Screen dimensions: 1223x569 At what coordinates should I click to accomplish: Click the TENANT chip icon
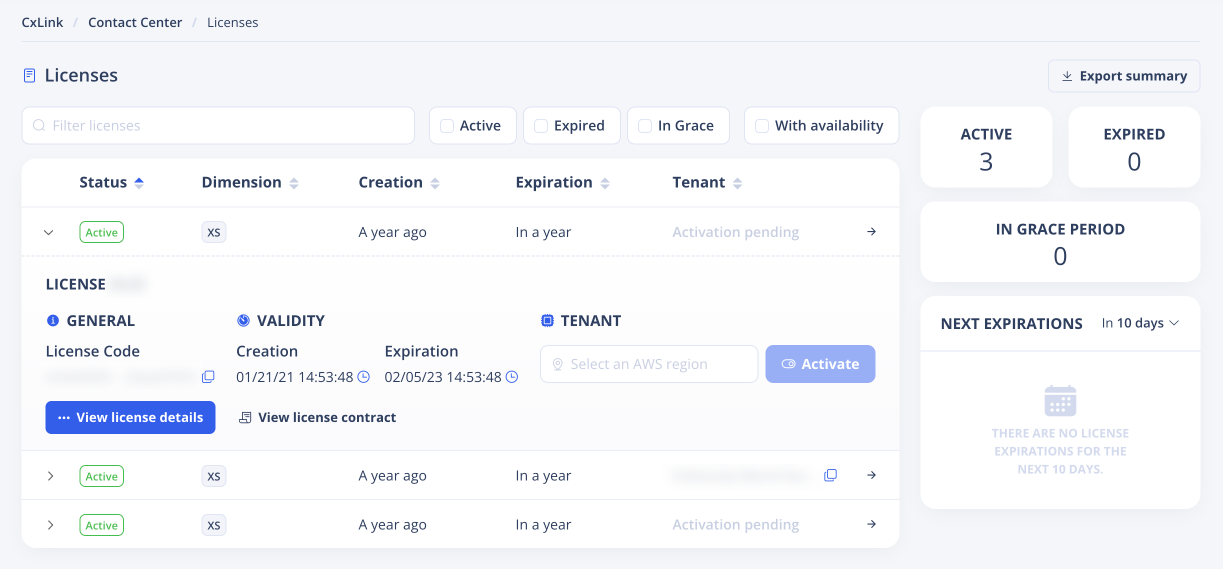click(547, 321)
